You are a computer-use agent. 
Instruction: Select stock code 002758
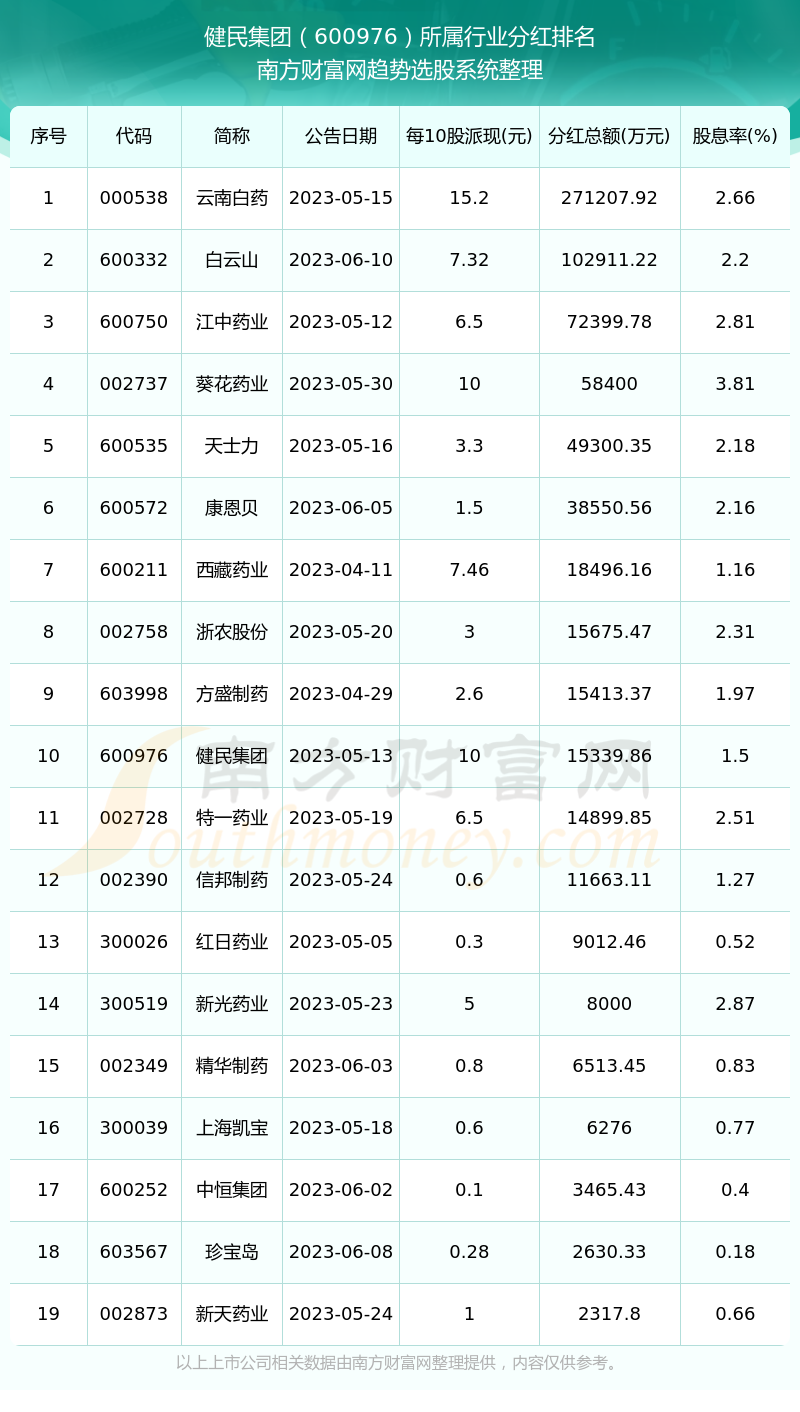pos(134,632)
